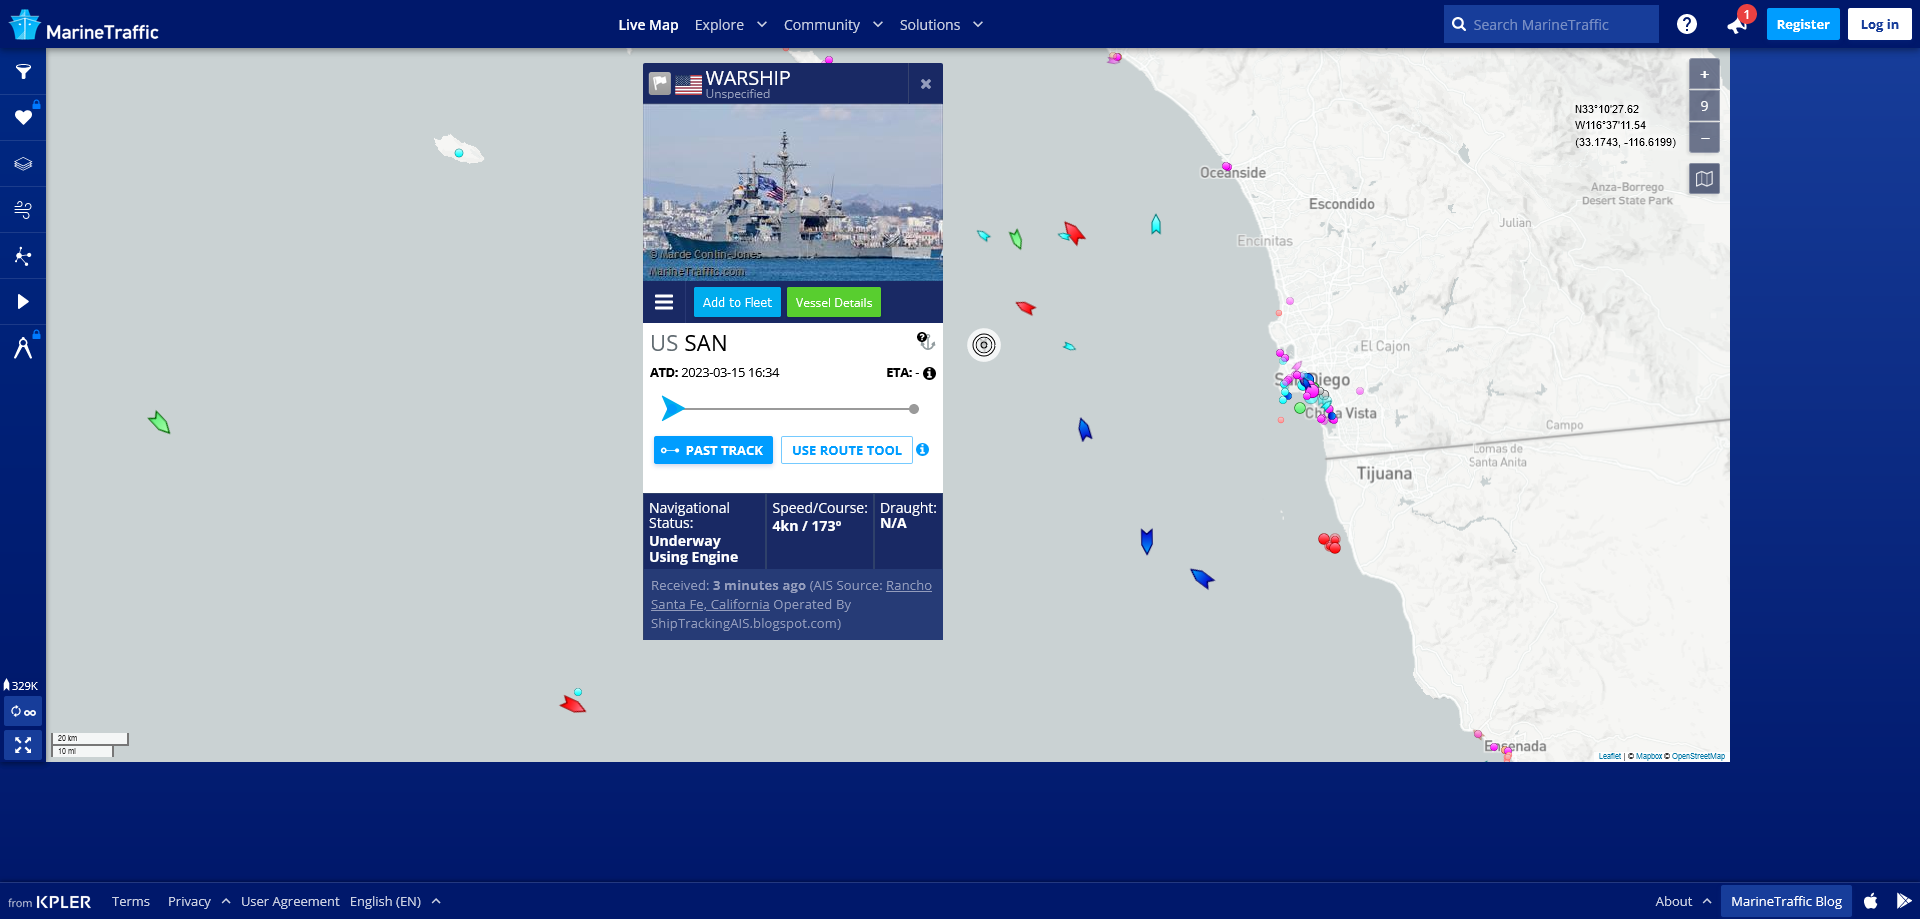Zoom in the map
The width and height of the screenshot is (1920, 919).
pyautogui.click(x=1704, y=74)
